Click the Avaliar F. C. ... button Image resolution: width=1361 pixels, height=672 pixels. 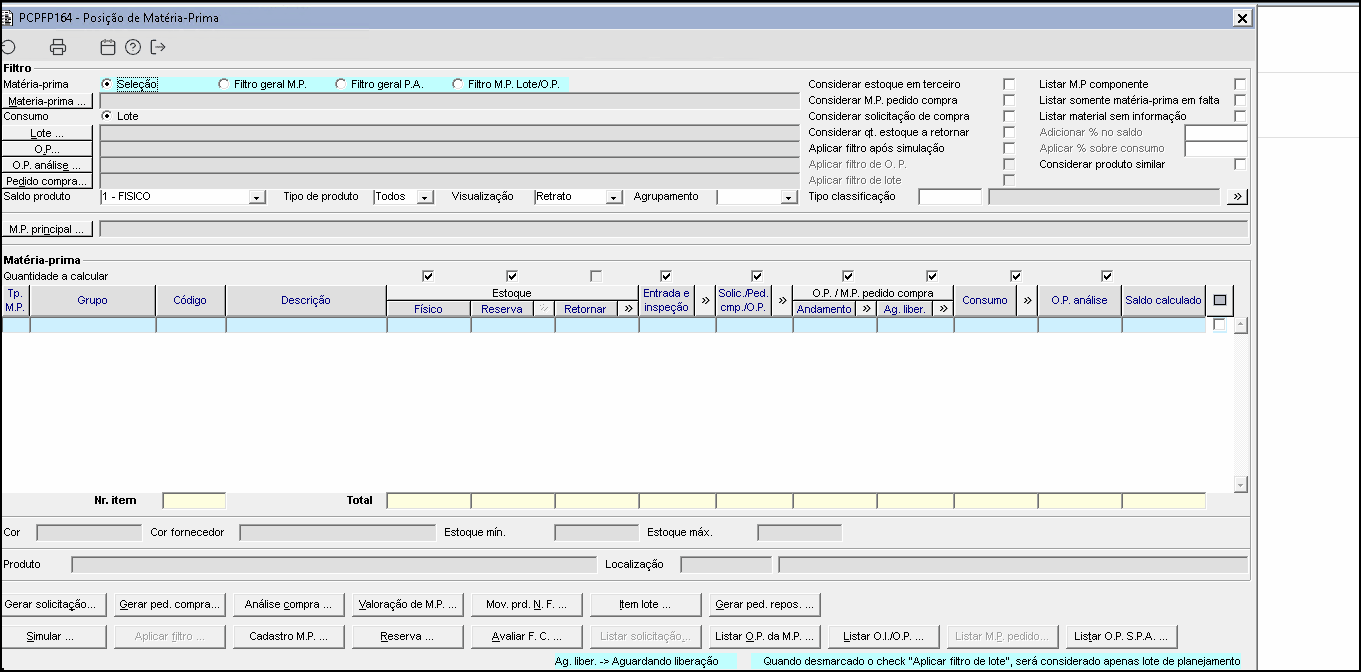(x=526, y=636)
